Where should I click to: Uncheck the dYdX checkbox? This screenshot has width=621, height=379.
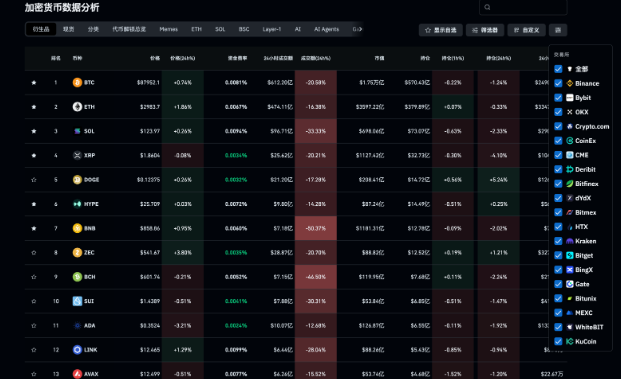558,198
